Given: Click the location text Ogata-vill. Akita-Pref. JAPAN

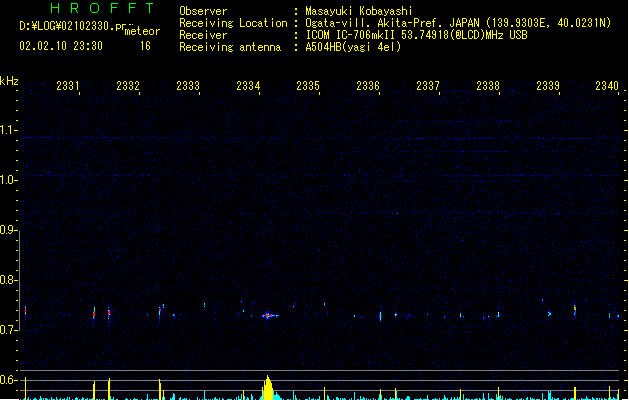Looking at the screenshot, I should click(392, 23).
